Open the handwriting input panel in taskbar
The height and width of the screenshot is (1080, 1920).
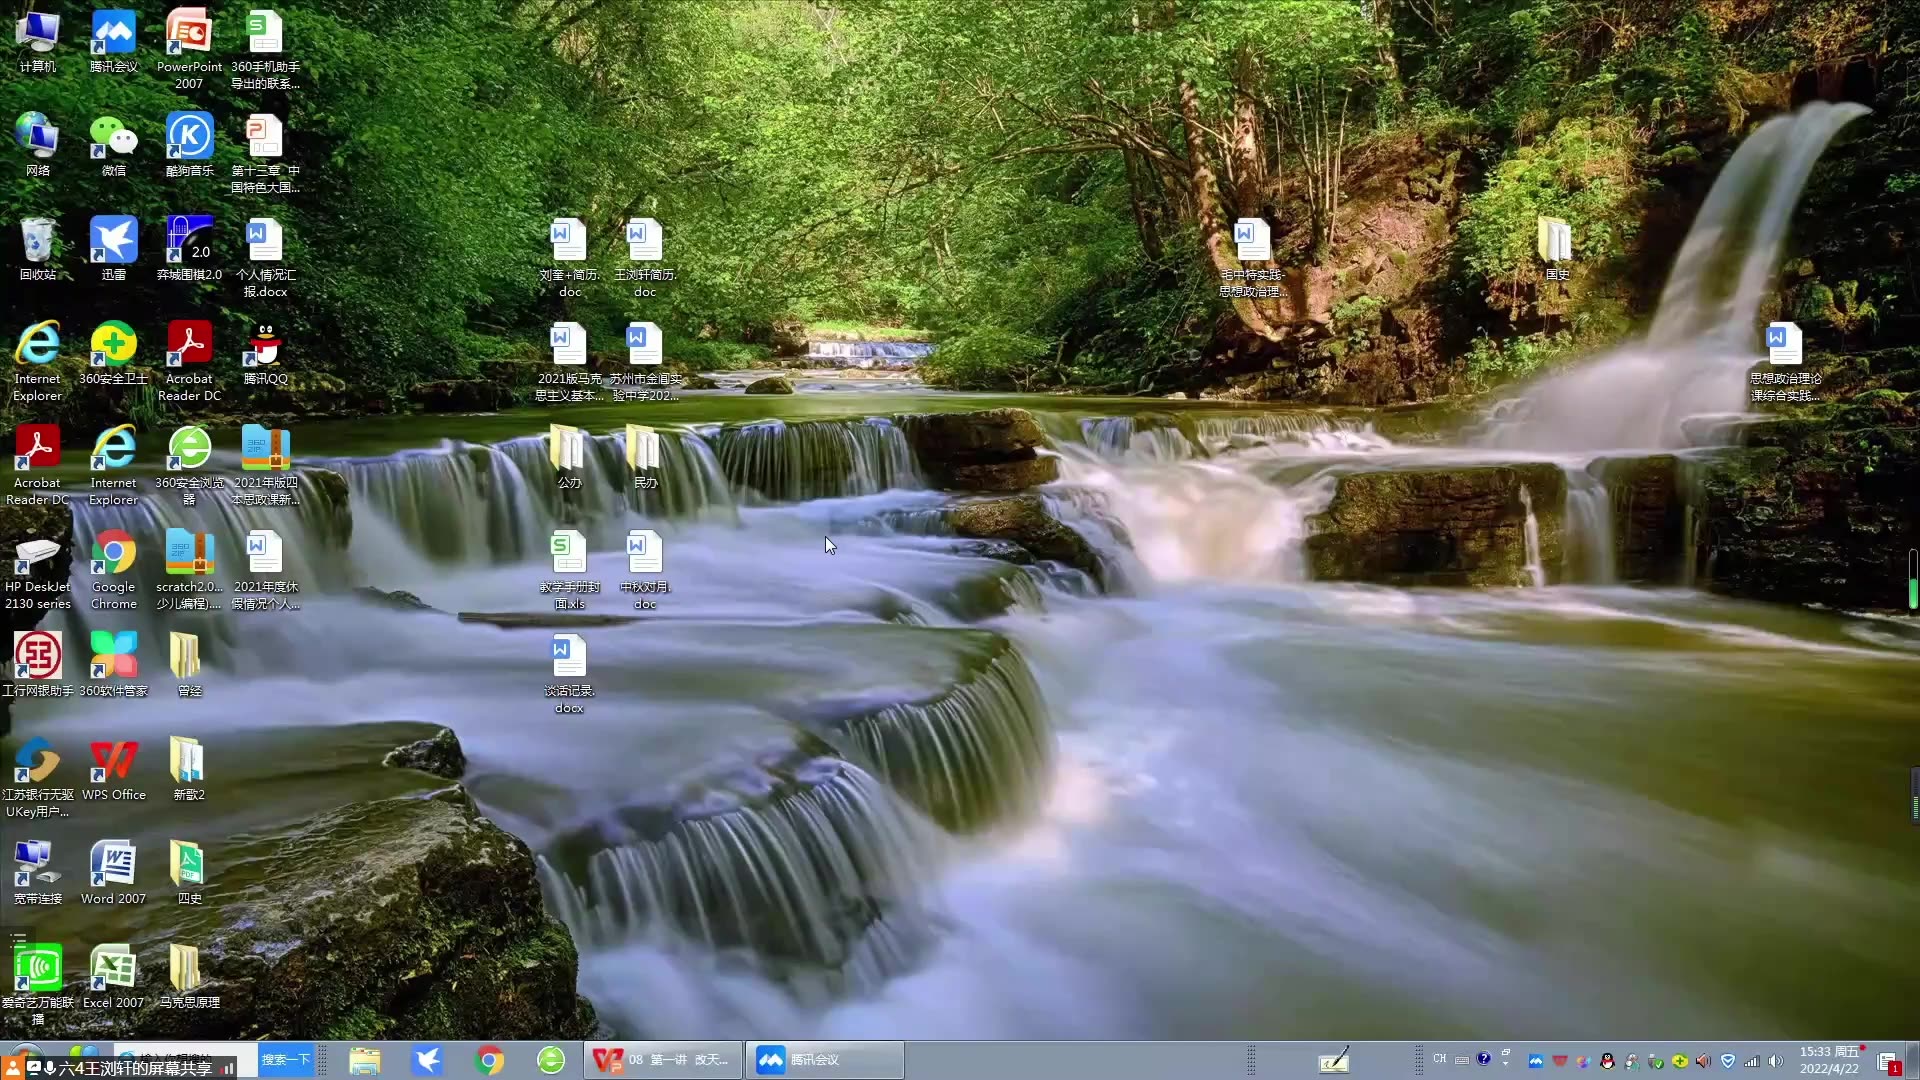[1334, 1061]
